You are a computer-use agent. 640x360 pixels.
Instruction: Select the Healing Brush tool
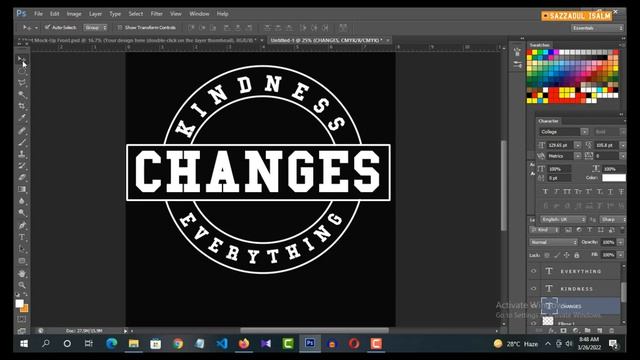pos(22,131)
